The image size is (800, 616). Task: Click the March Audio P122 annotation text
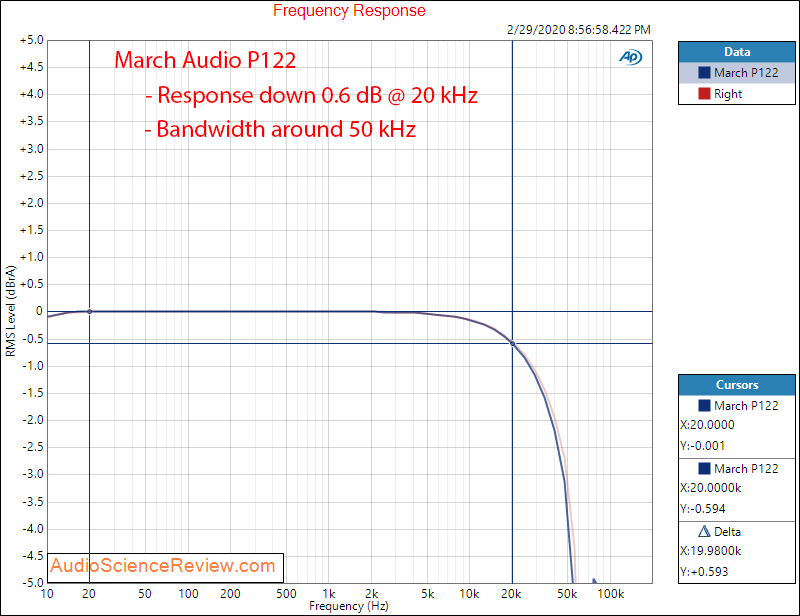click(x=205, y=60)
